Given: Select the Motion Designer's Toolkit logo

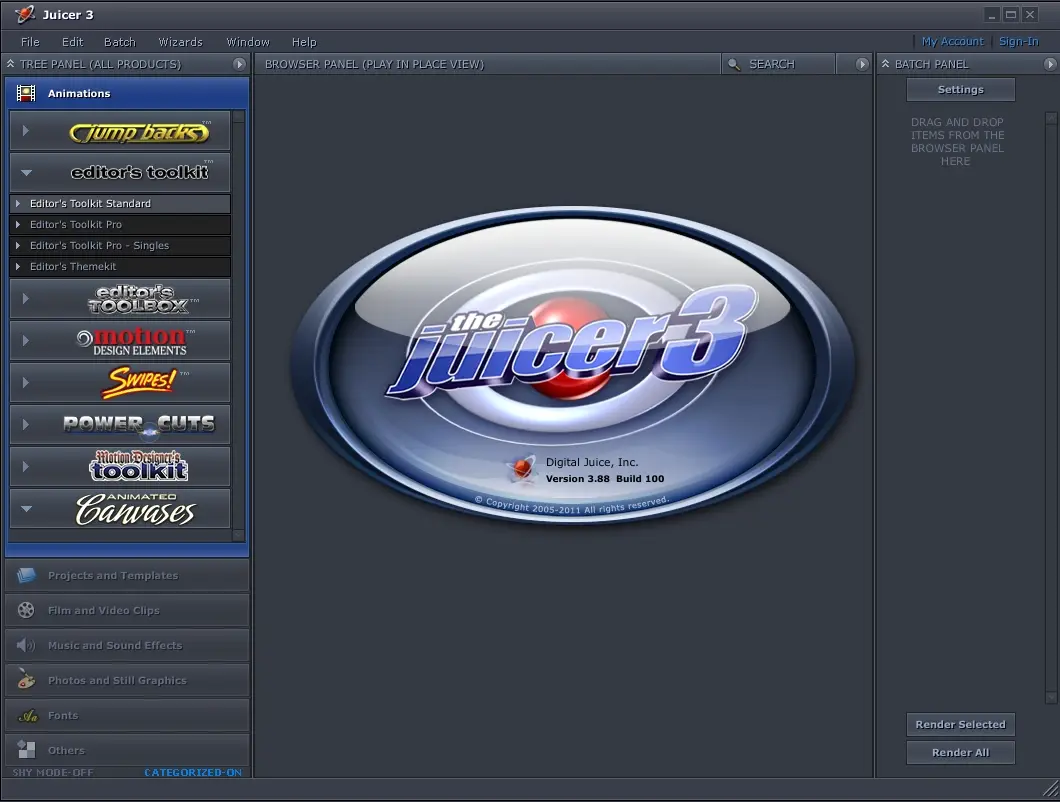Looking at the screenshot, I should pyautogui.click(x=139, y=466).
